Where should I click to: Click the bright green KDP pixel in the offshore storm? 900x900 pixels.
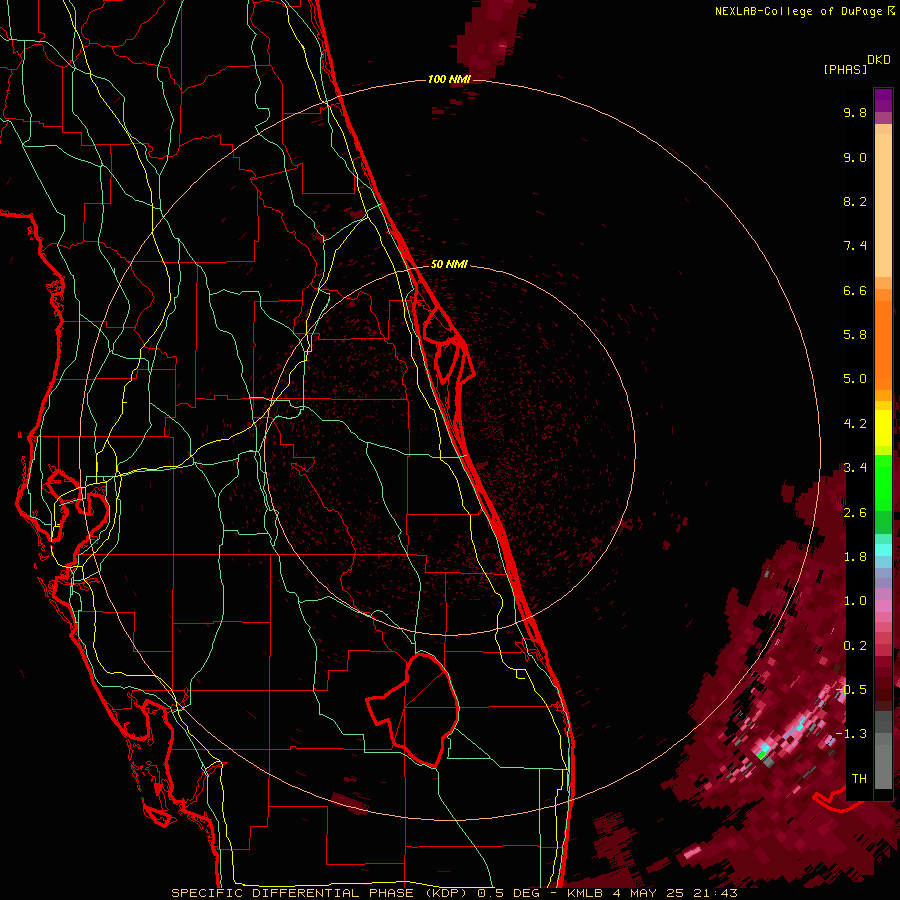tap(762, 754)
